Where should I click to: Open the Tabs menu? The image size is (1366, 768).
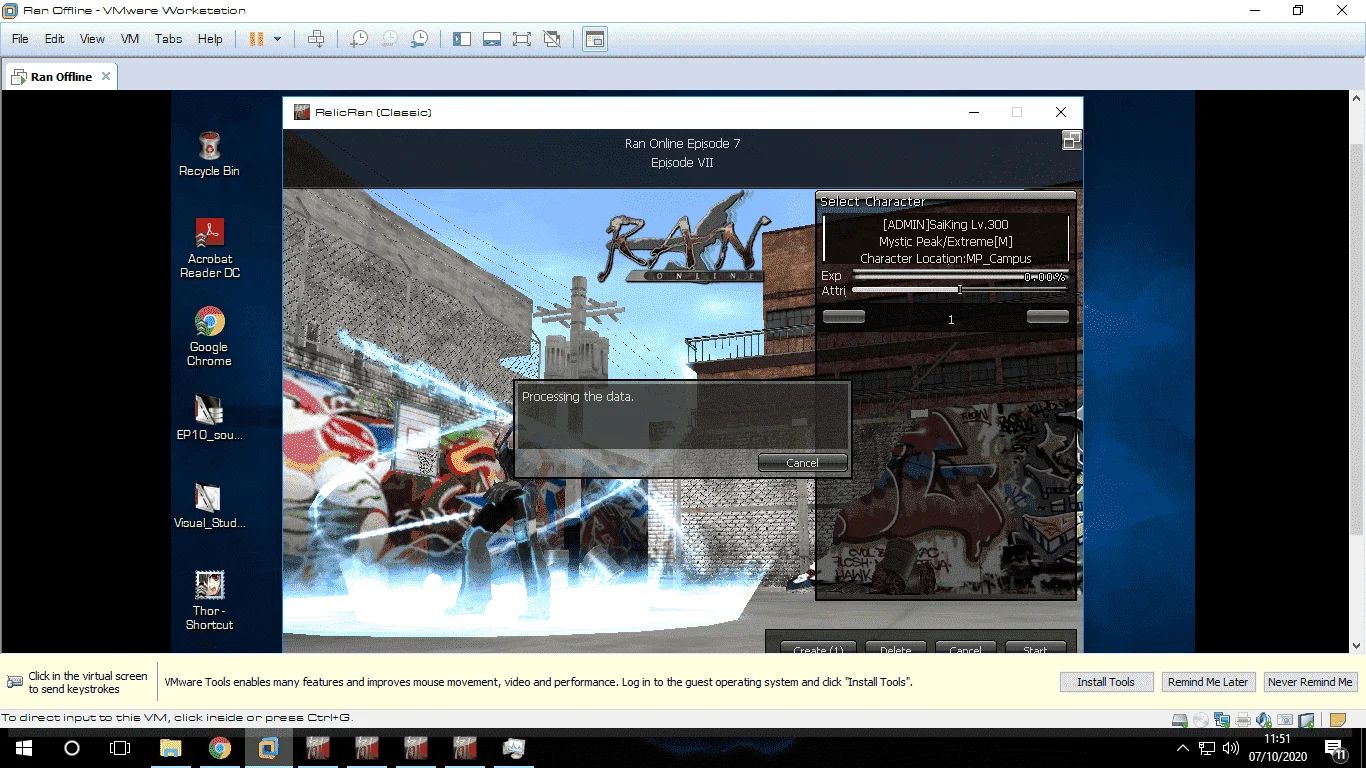click(x=168, y=39)
